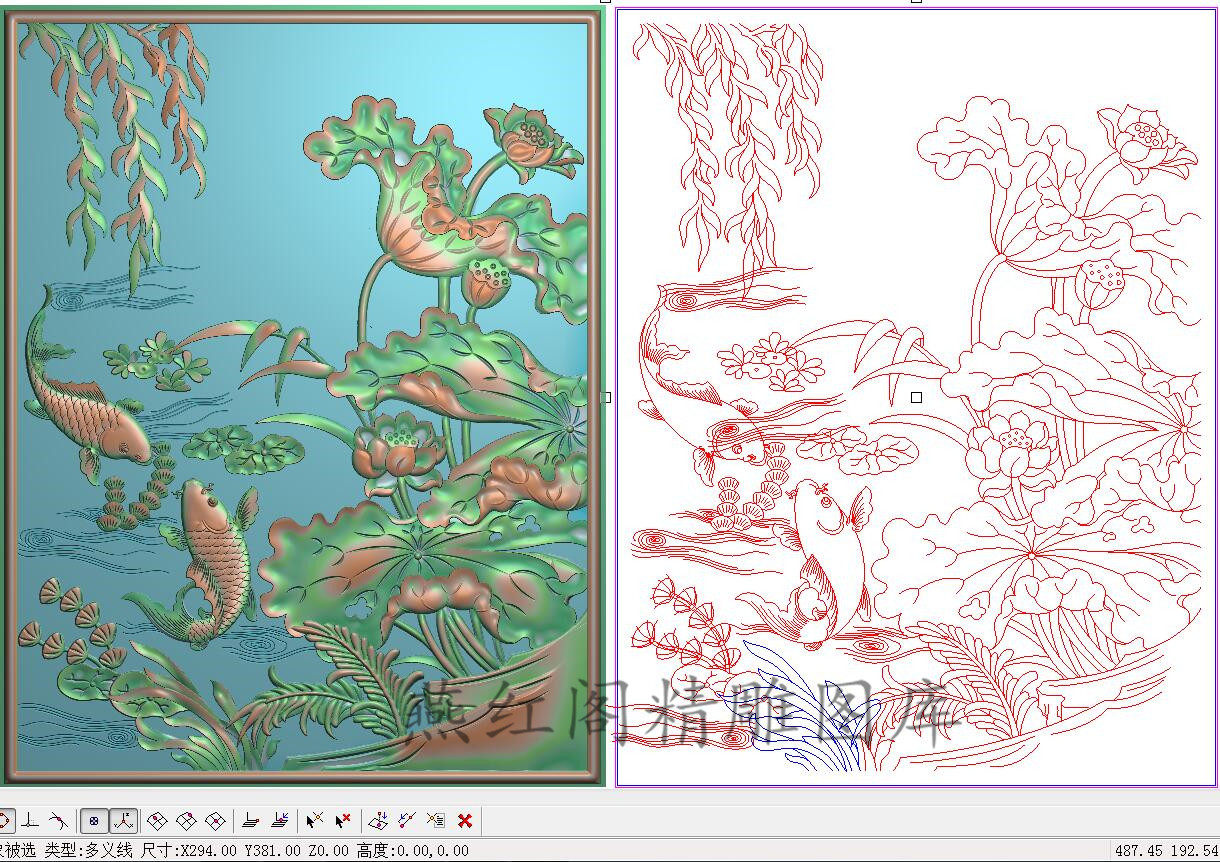Click the type label 多义线 in status bar
Image resolution: width=1220 pixels, height=862 pixels.
tap(111, 851)
